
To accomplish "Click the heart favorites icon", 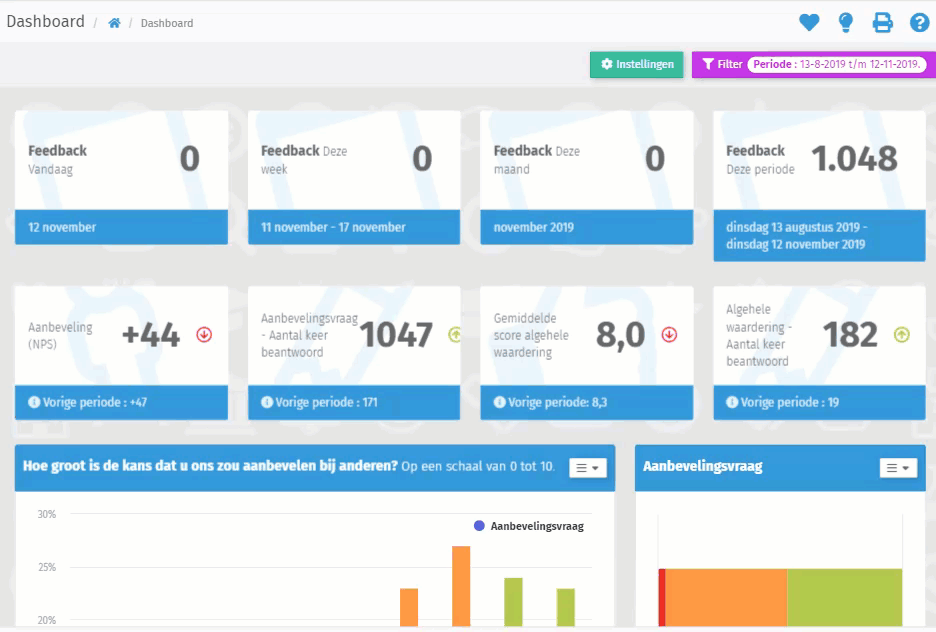I will (x=809, y=23).
